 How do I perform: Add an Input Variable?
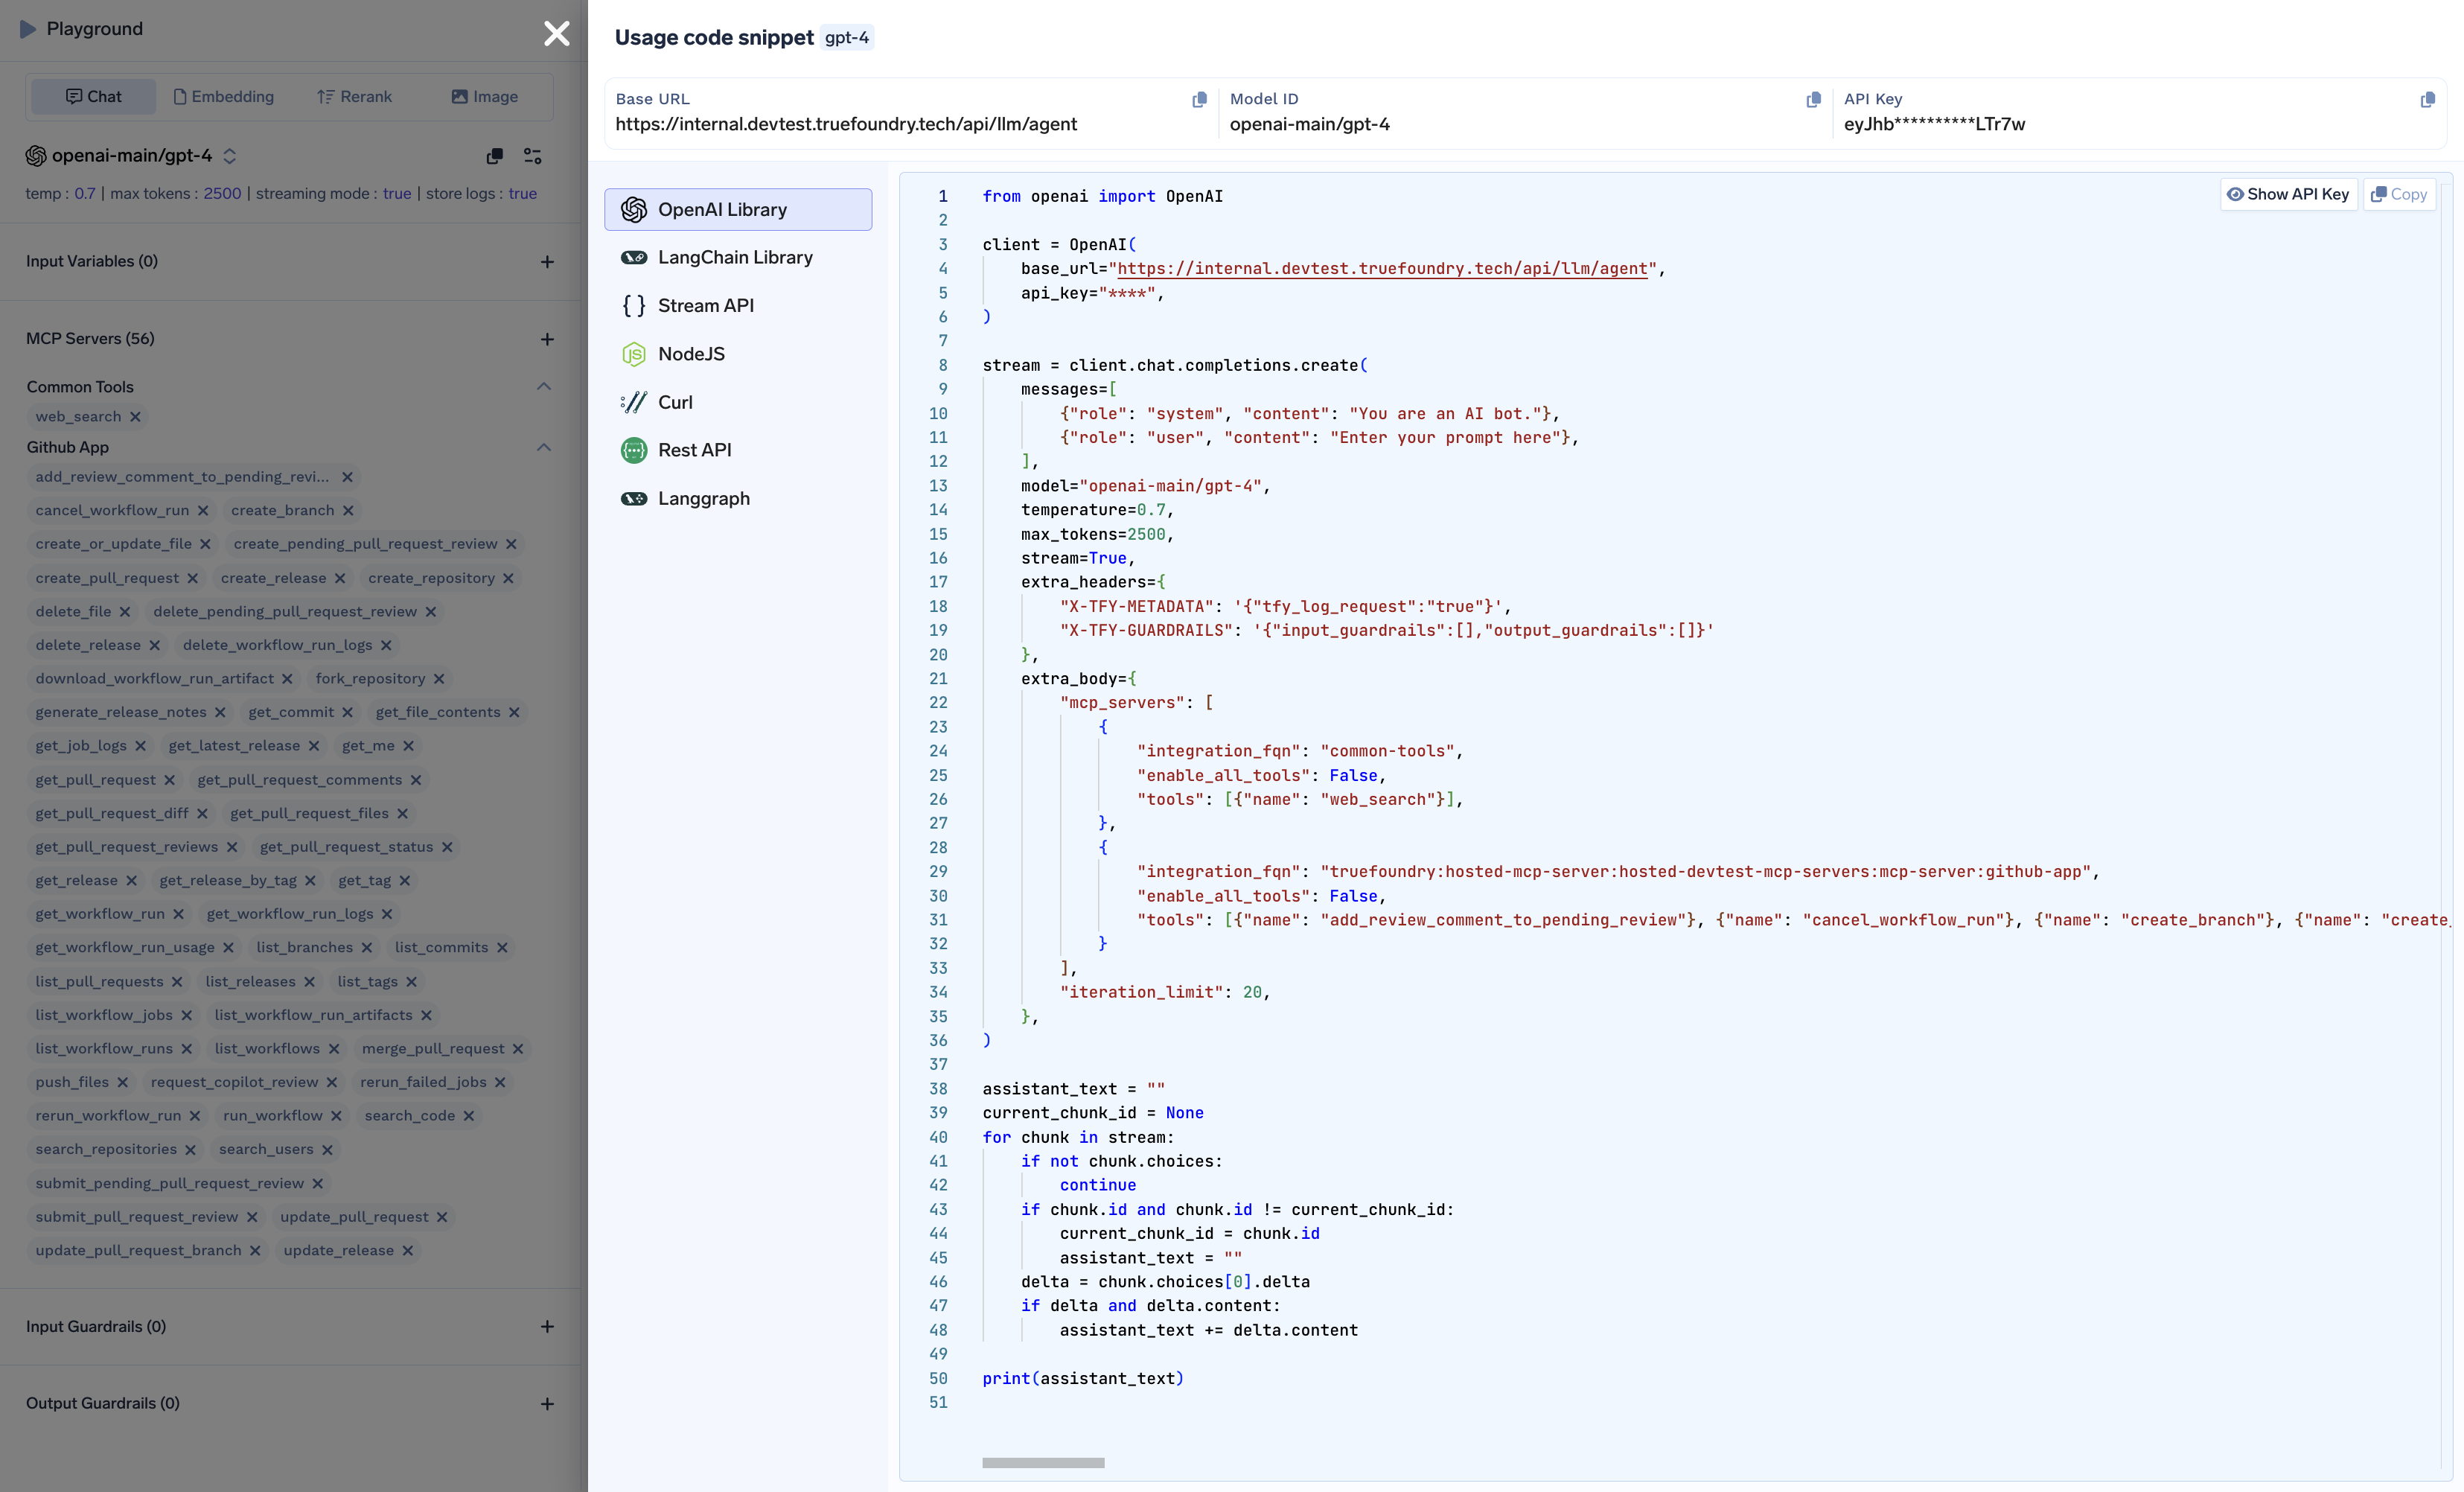547,262
